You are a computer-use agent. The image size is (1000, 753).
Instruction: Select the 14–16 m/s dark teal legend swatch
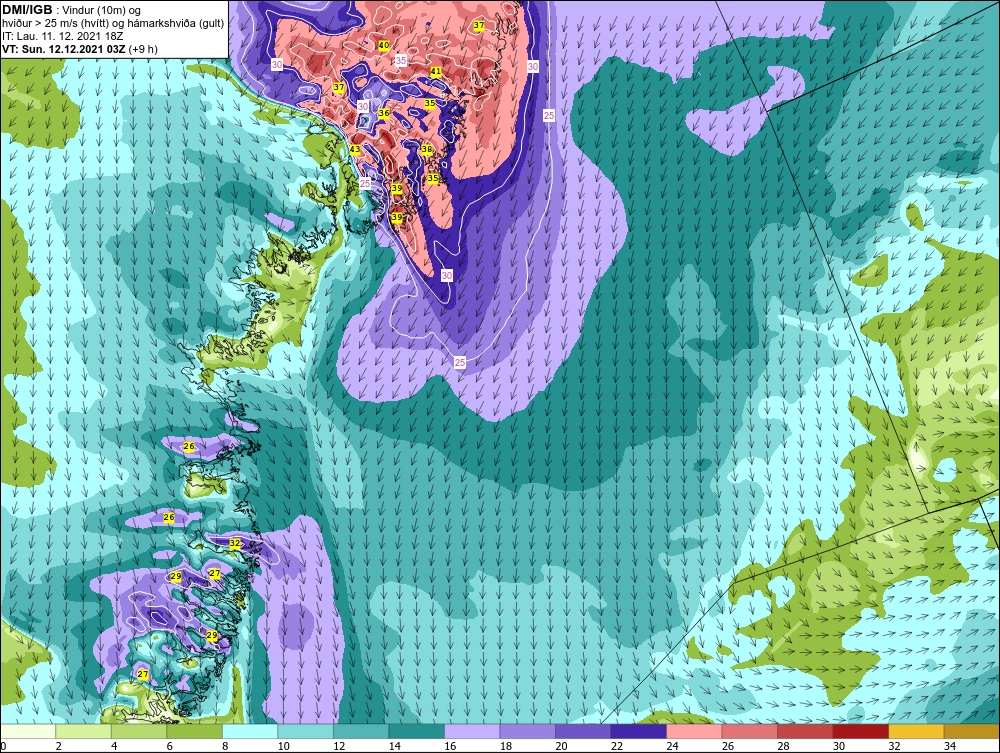416,731
